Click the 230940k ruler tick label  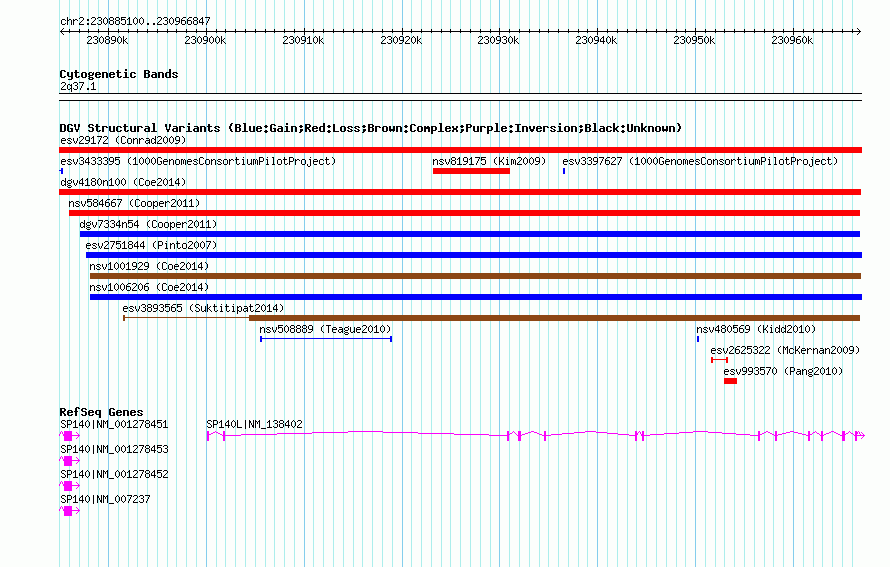596,40
